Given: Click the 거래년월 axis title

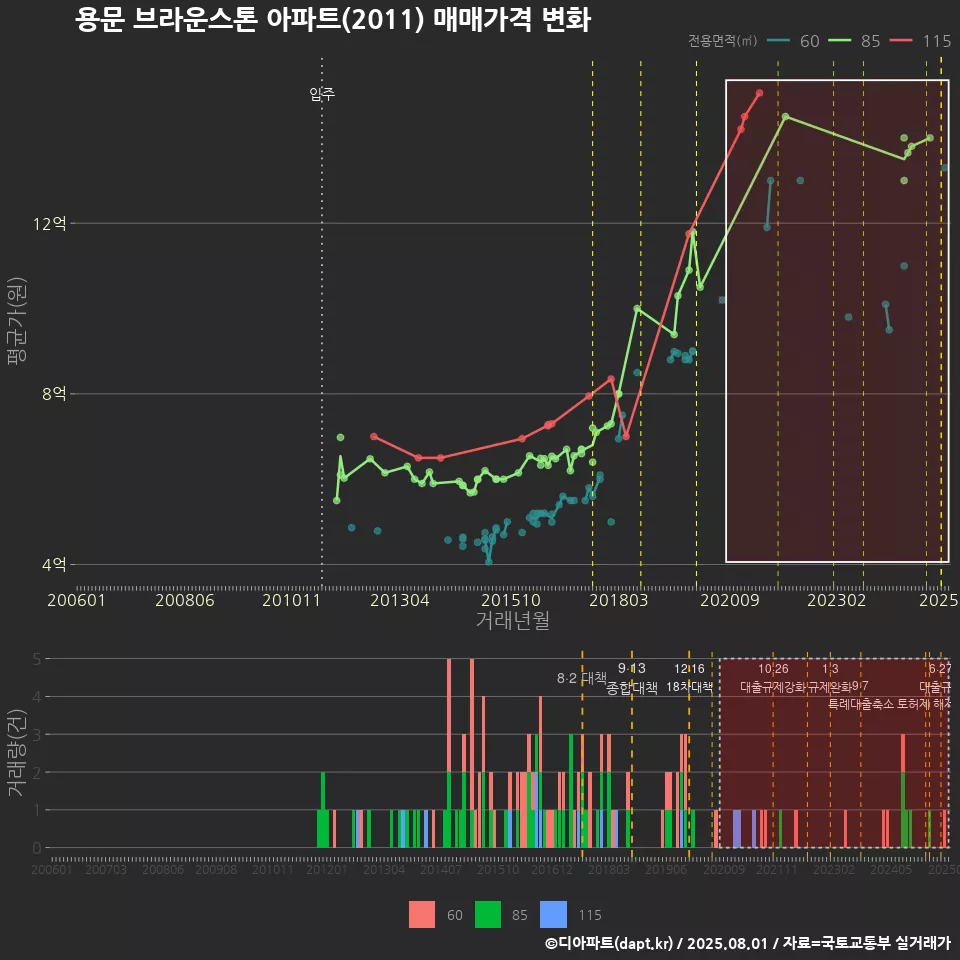Looking at the screenshot, I should point(512,620).
